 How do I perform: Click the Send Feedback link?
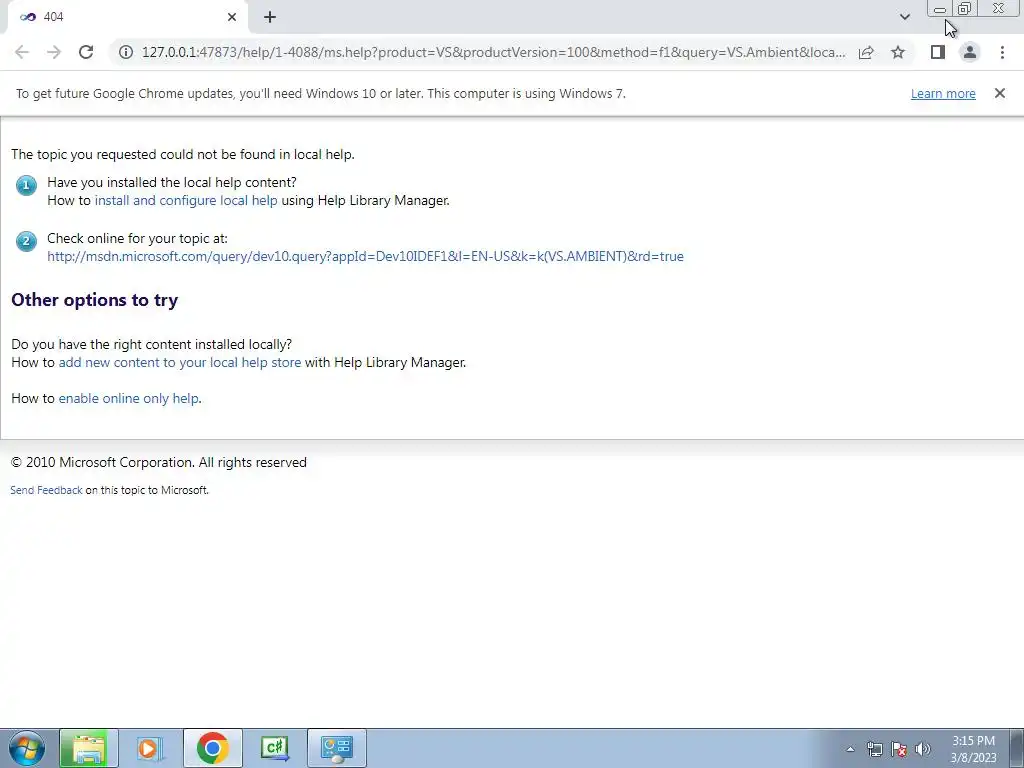[46, 490]
